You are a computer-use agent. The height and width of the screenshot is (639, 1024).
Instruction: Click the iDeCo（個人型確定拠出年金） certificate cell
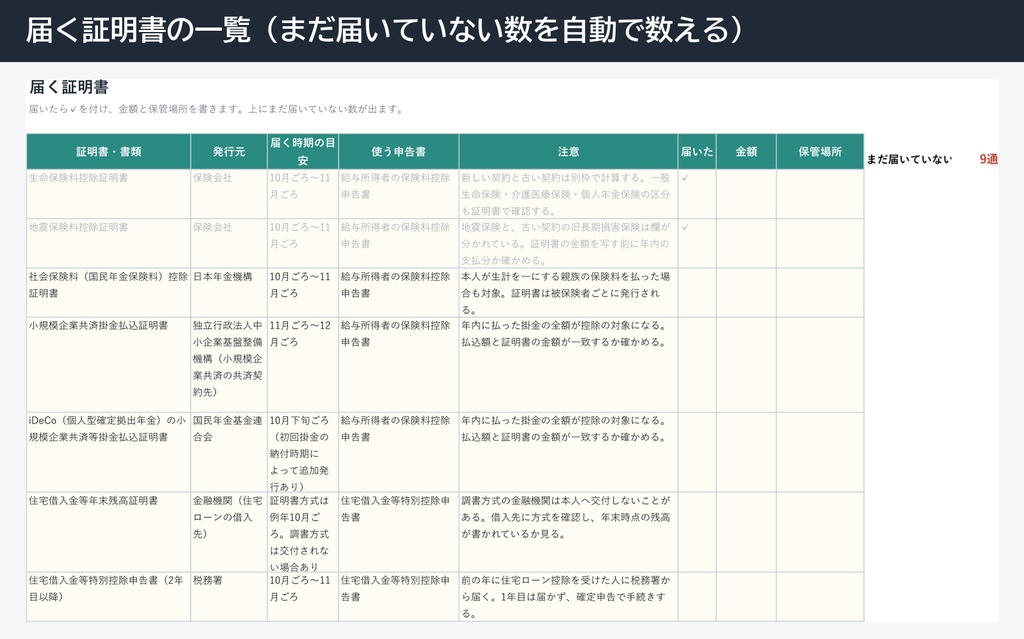108,452
